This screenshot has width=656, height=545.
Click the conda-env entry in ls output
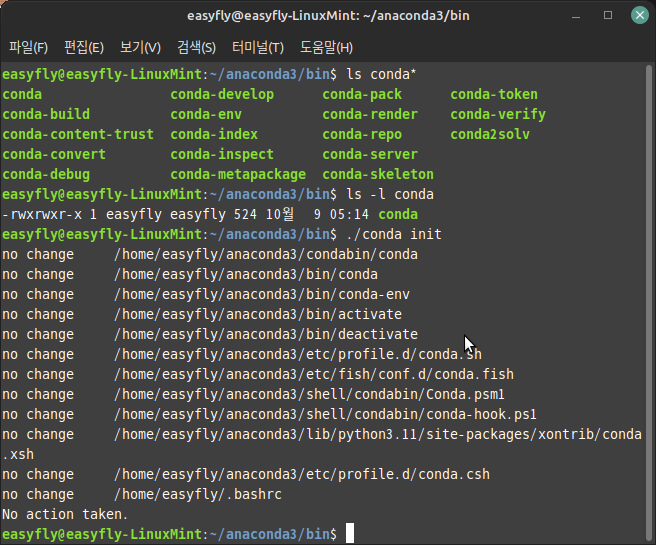click(x=206, y=115)
